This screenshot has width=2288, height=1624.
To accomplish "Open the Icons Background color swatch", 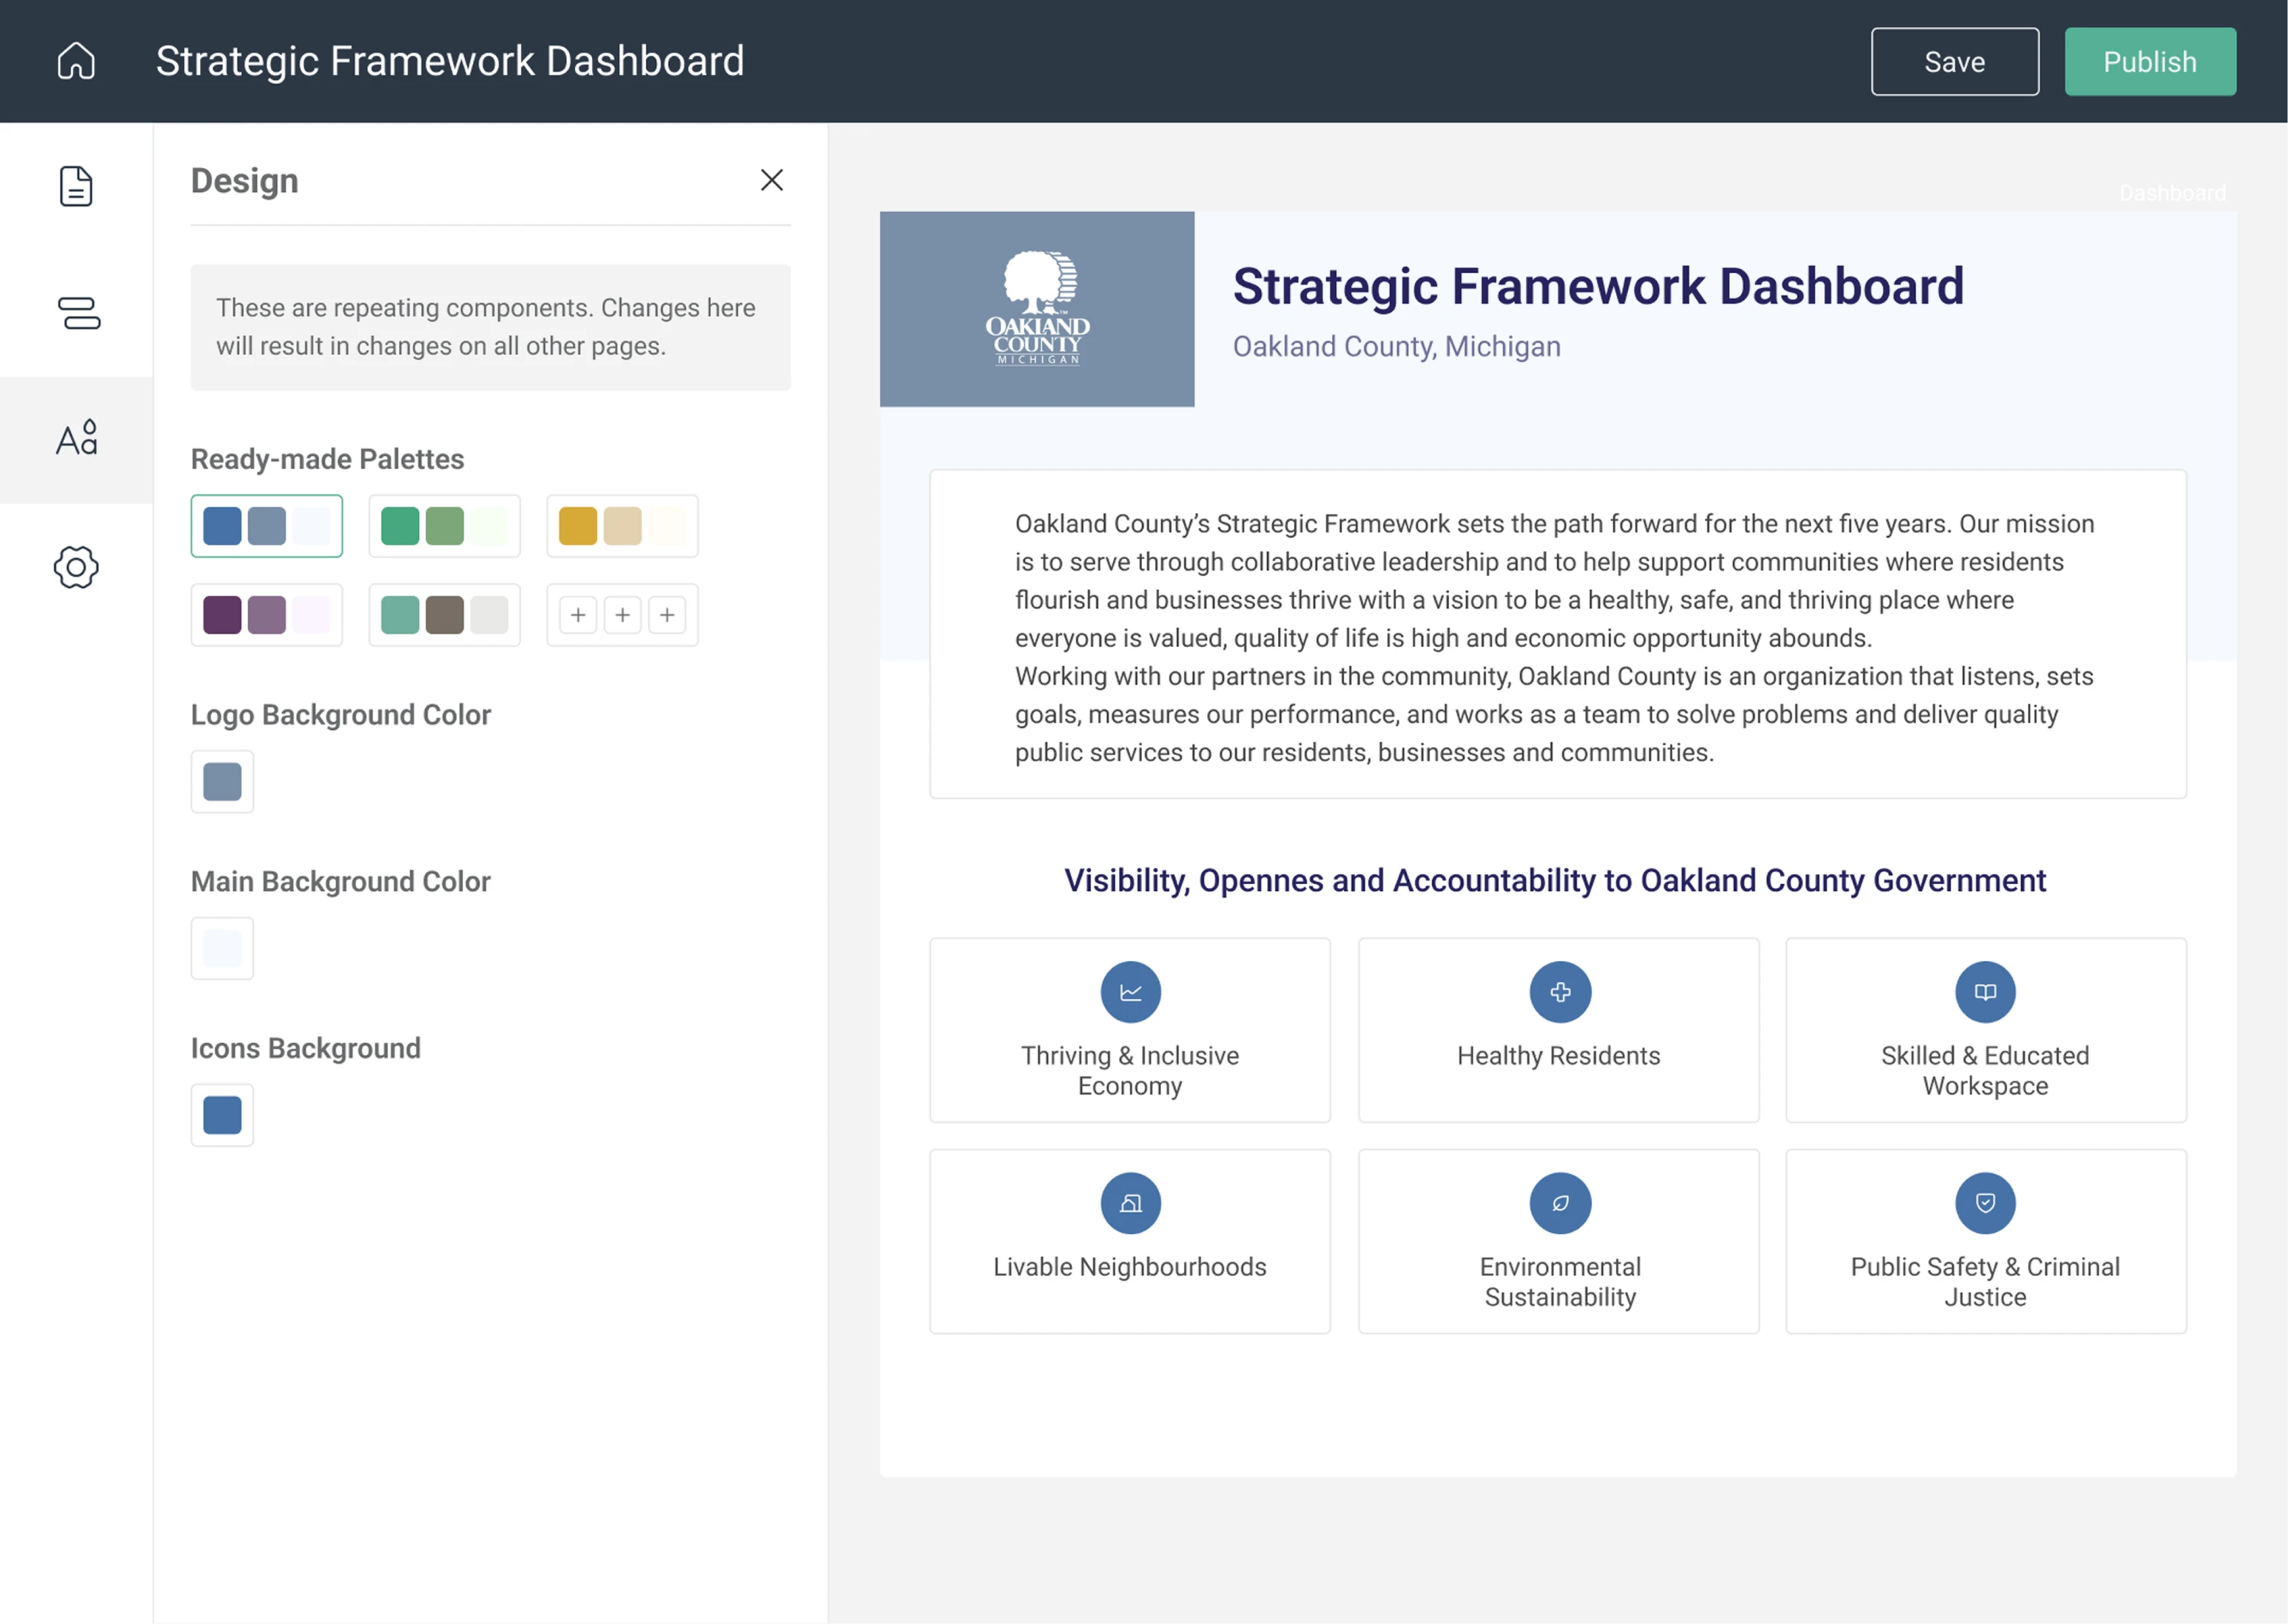I will tap(222, 1114).
